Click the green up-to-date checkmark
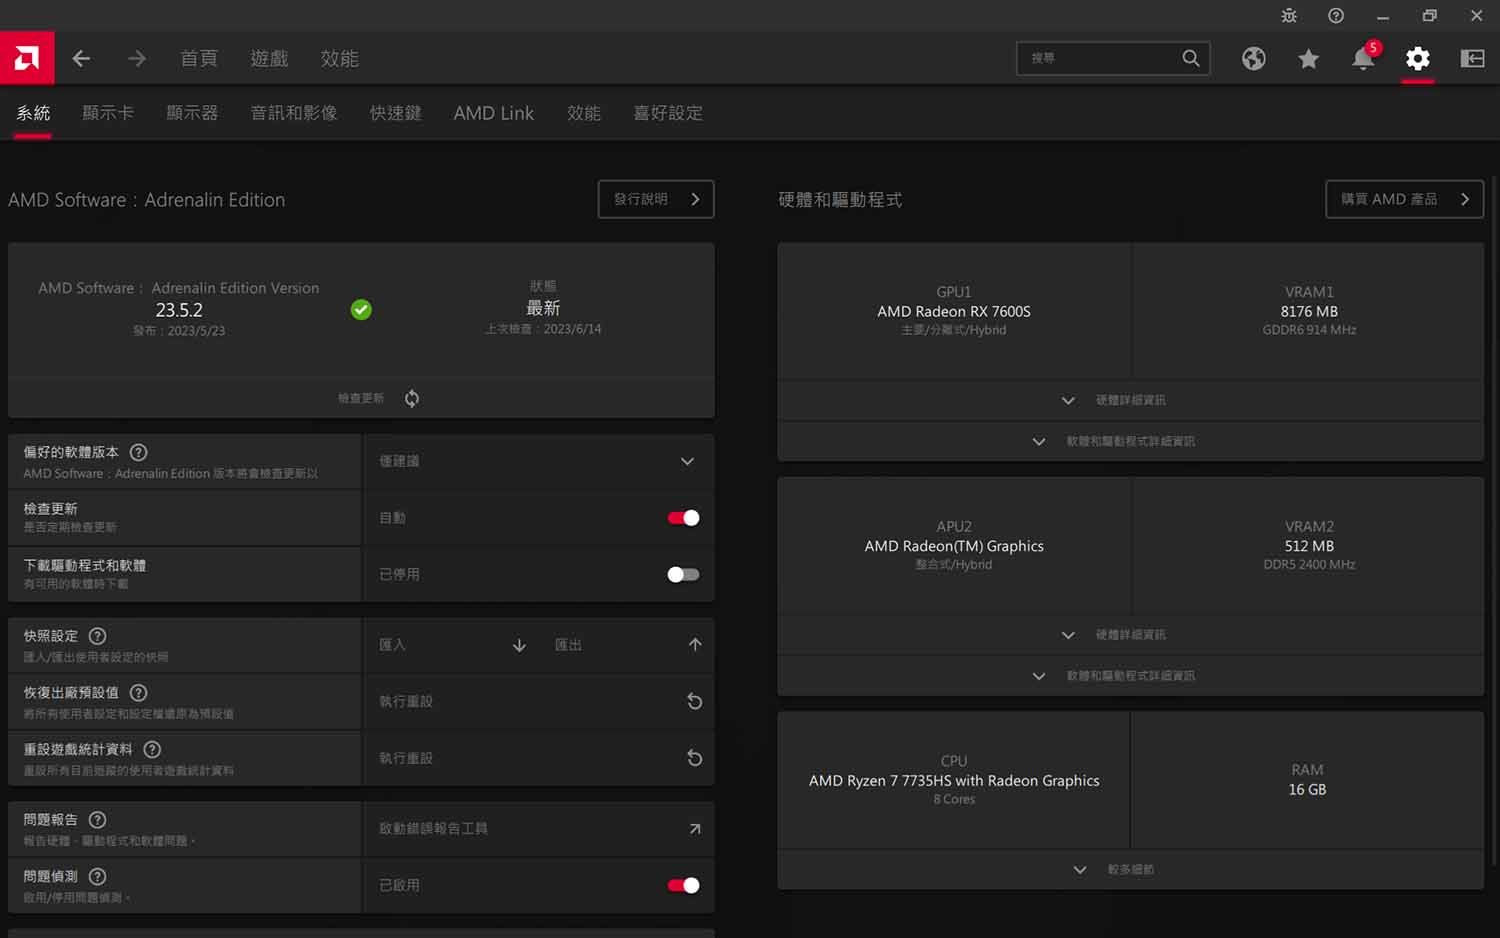This screenshot has width=1500, height=938. (x=361, y=310)
